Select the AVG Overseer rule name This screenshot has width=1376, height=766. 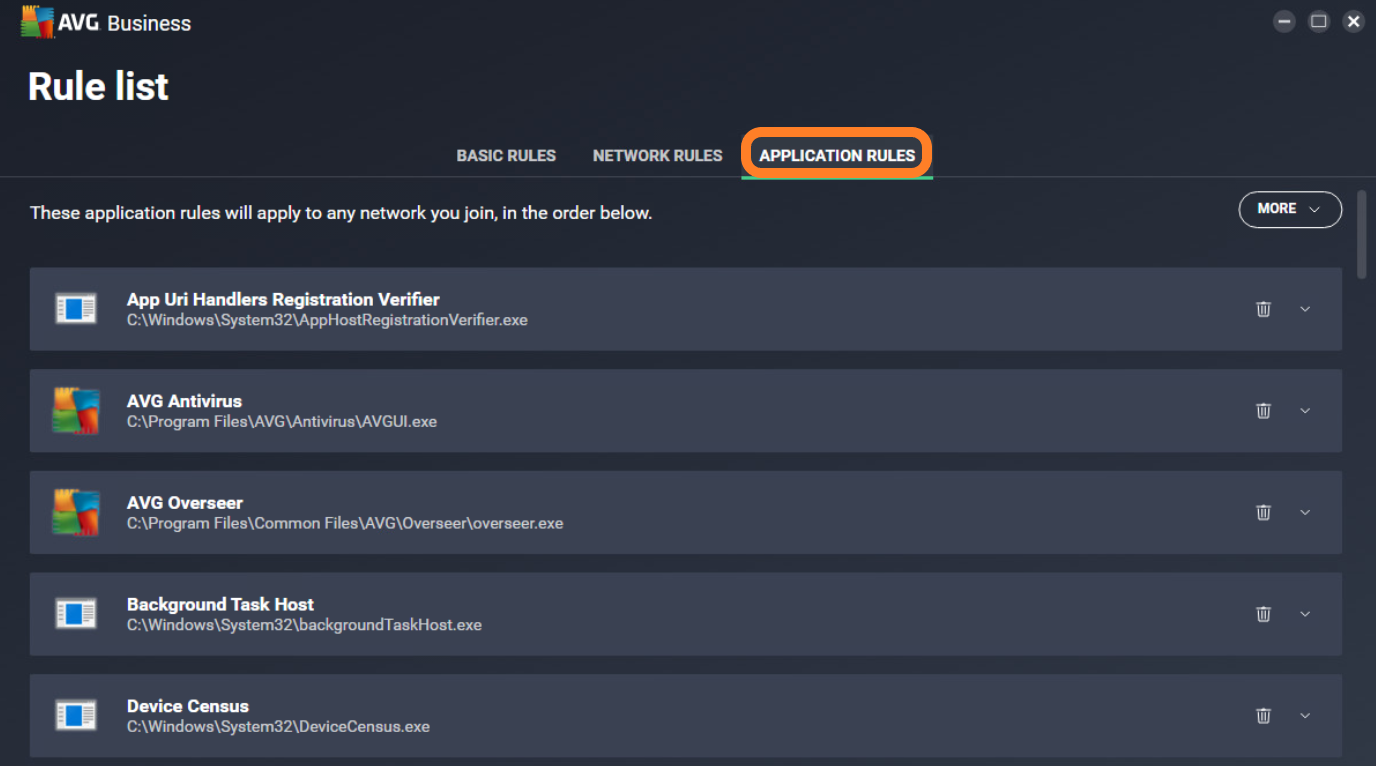coord(185,503)
